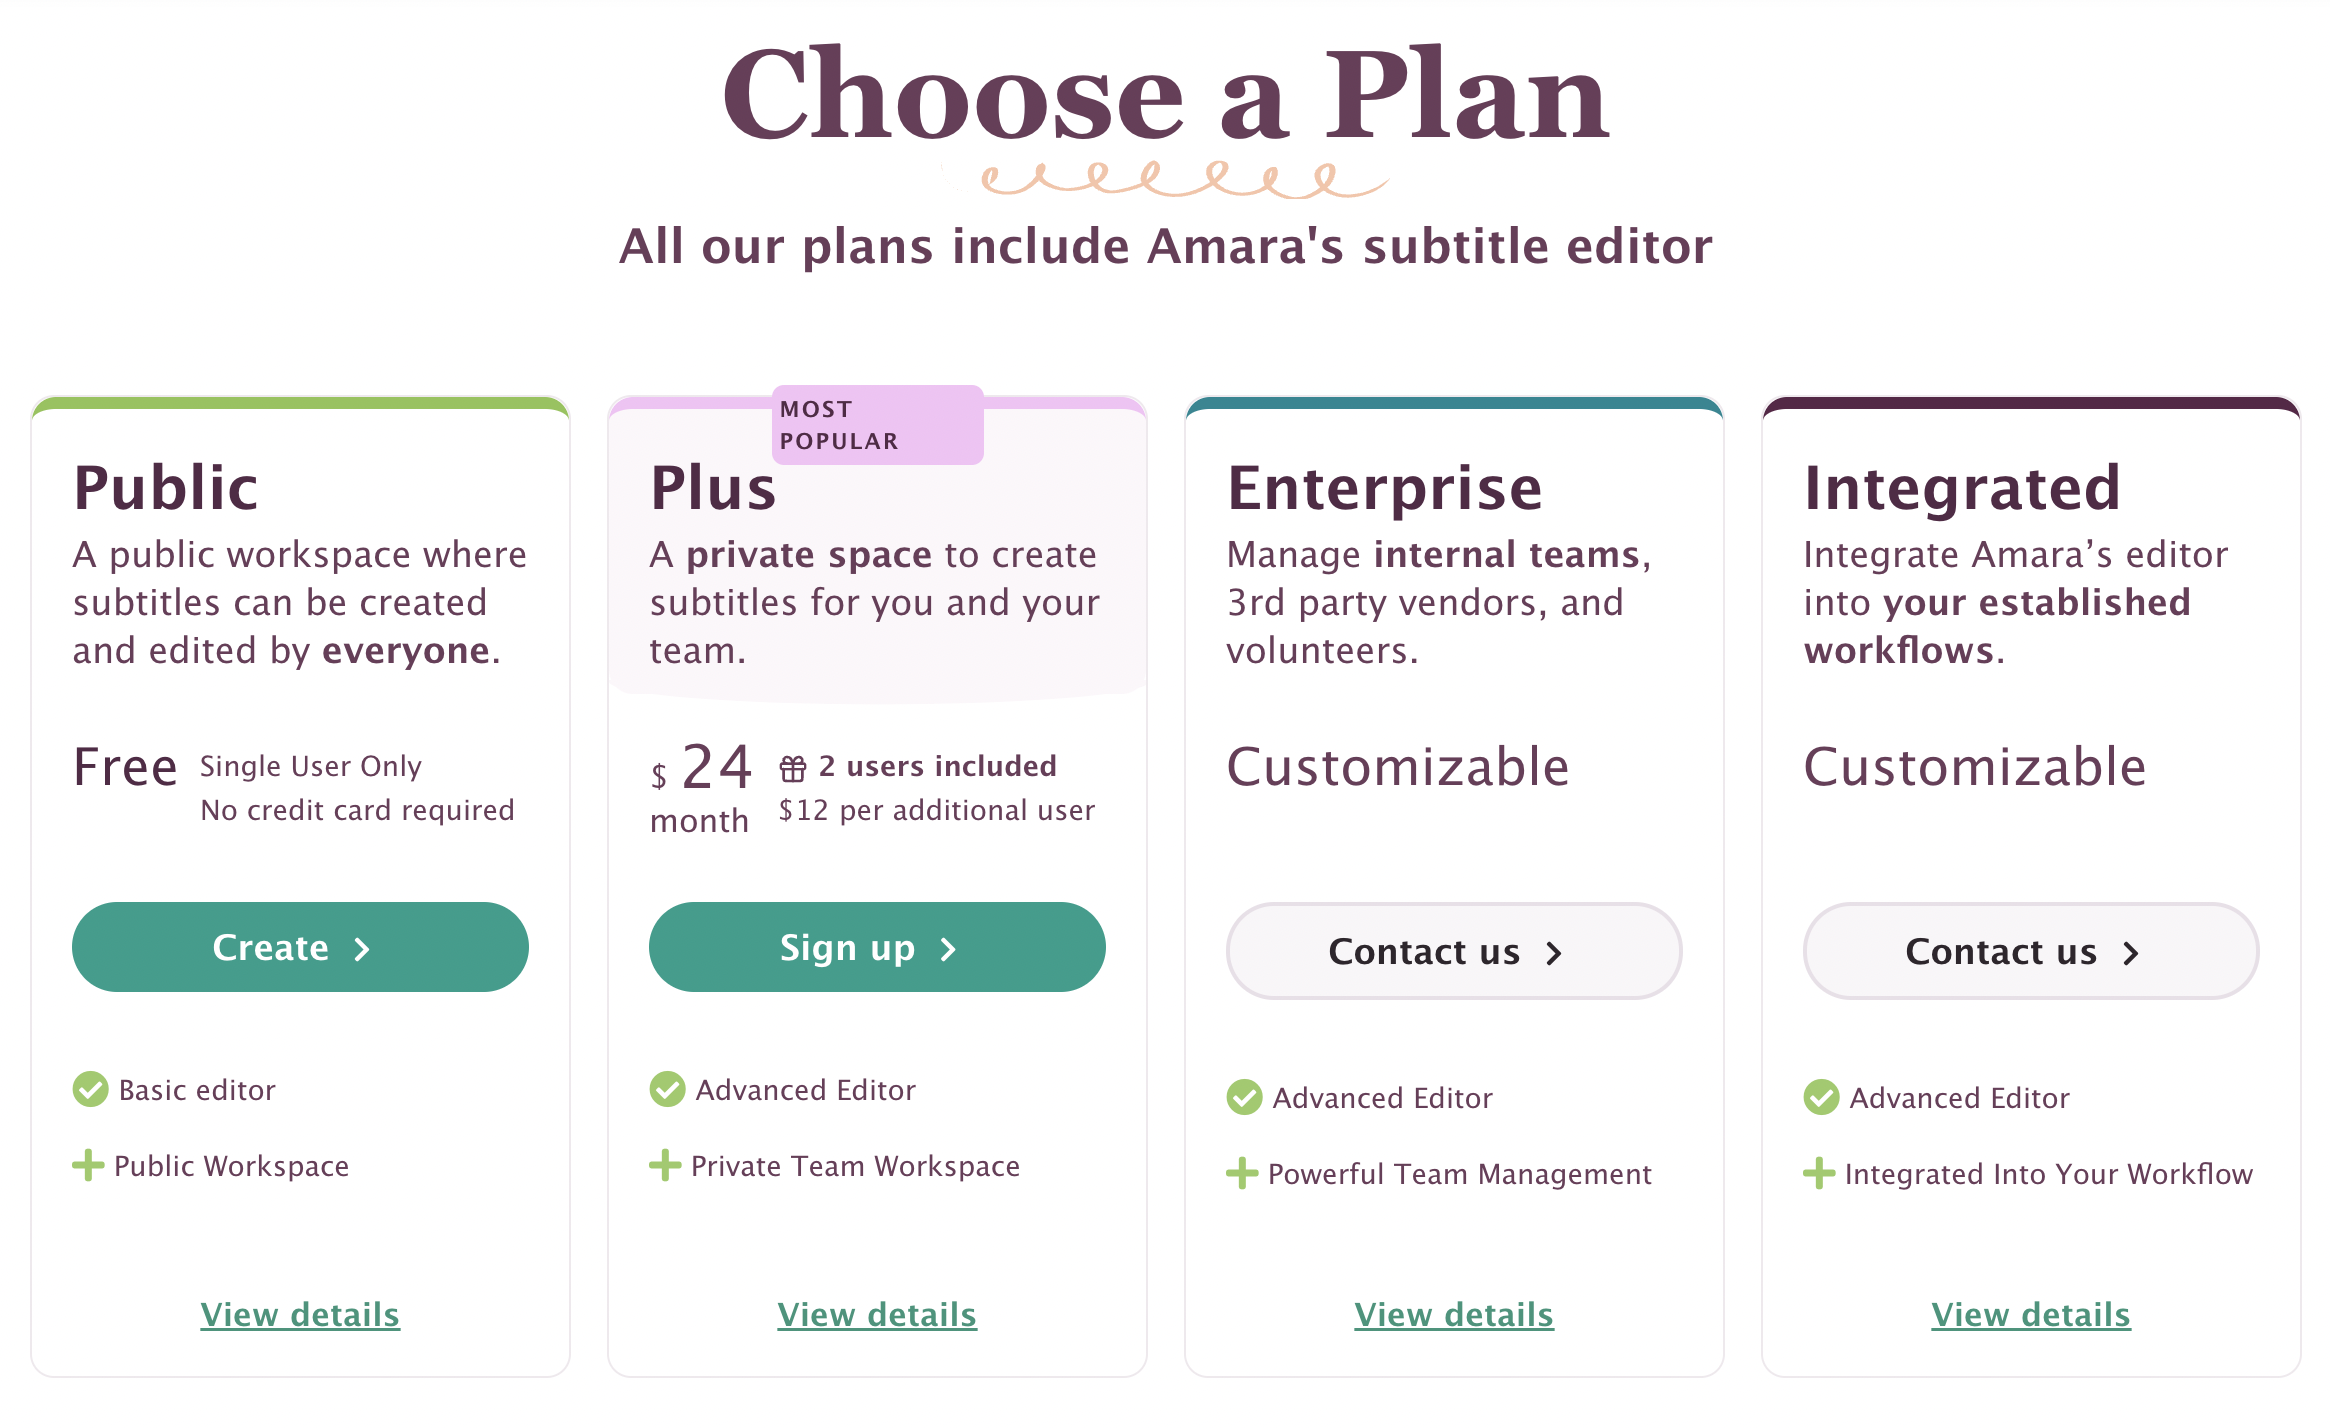Open View details under the Public plan

coord(300,1314)
